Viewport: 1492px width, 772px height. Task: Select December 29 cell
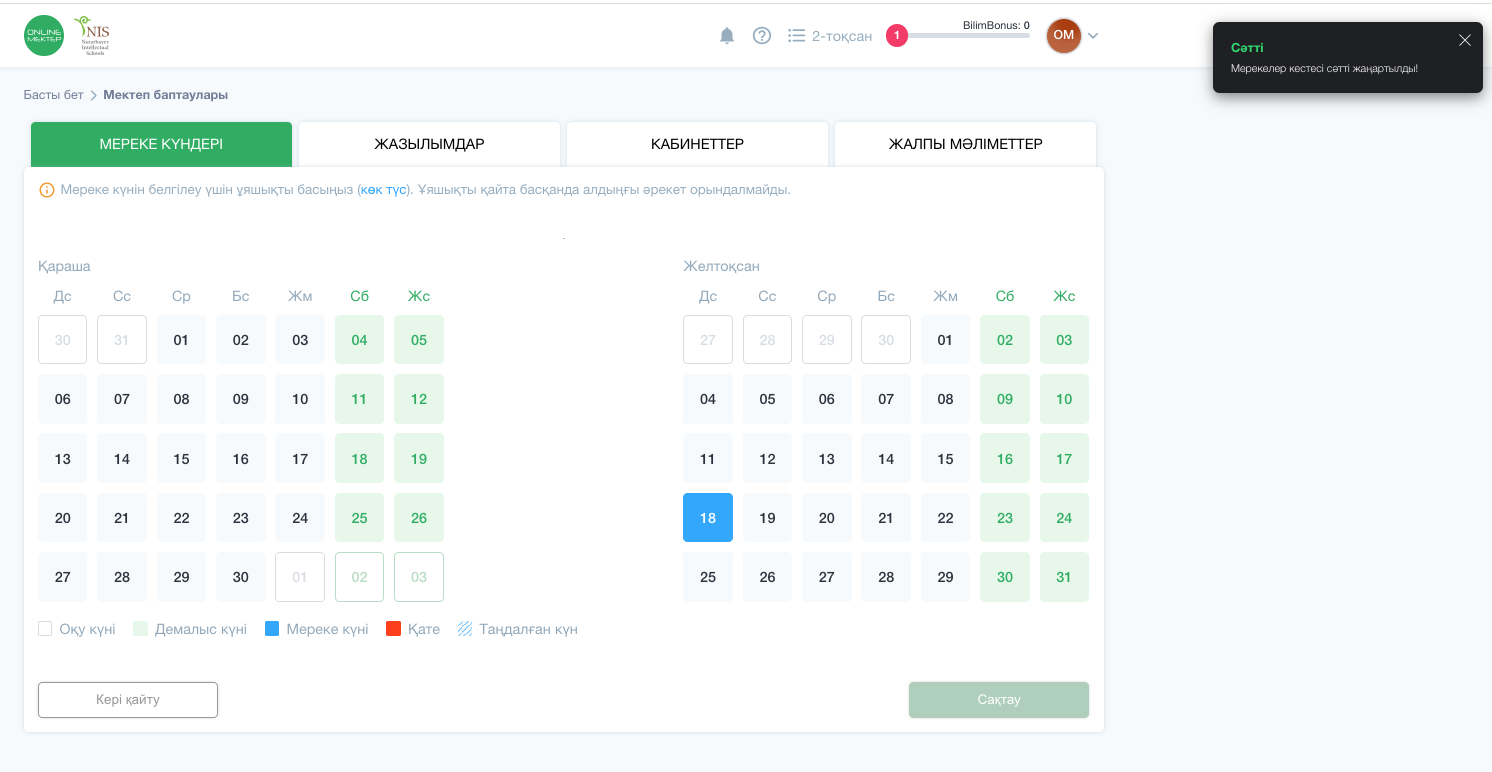[x=945, y=577]
